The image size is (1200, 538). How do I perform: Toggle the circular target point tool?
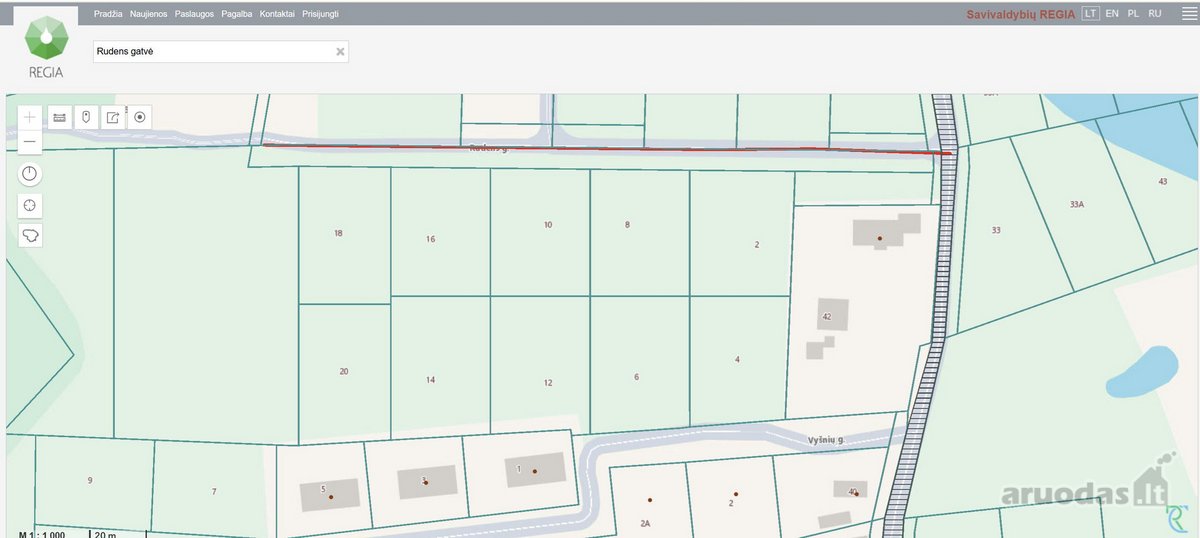(140, 117)
